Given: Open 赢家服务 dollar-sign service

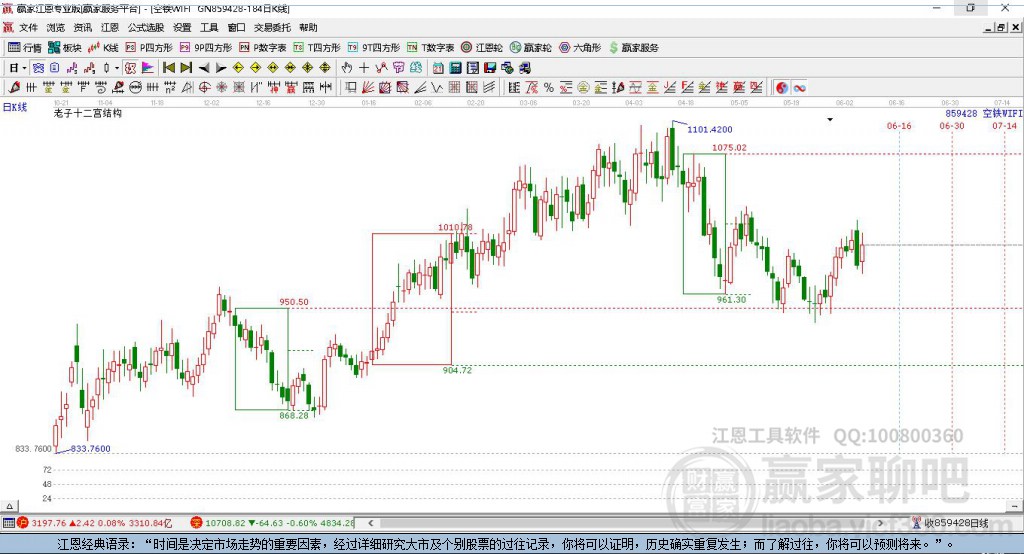Looking at the screenshot, I should [x=634, y=48].
